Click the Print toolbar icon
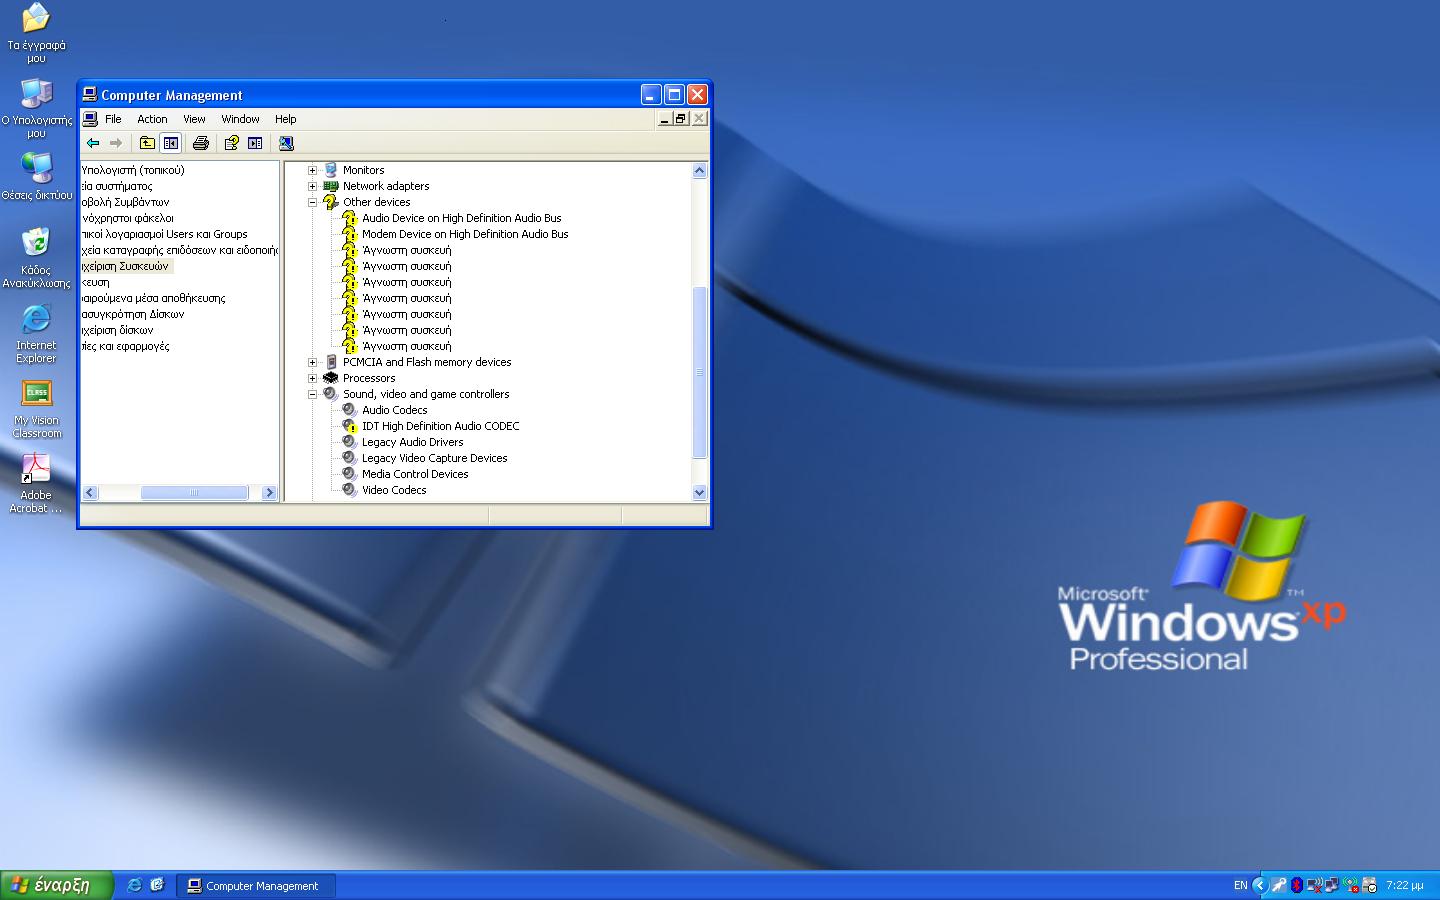1440x900 pixels. tap(201, 143)
